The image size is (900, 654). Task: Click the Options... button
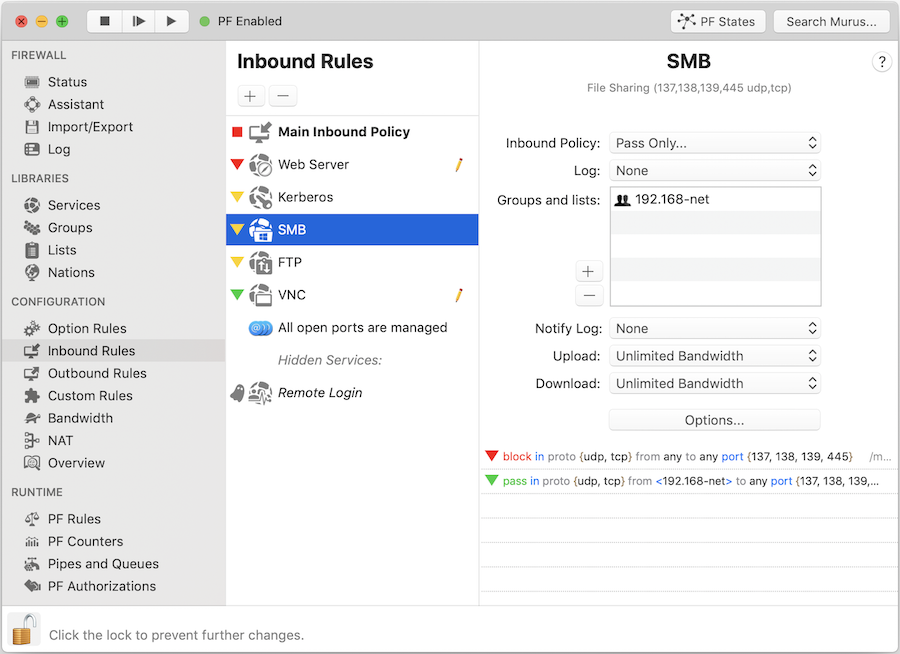[x=715, y=420]
